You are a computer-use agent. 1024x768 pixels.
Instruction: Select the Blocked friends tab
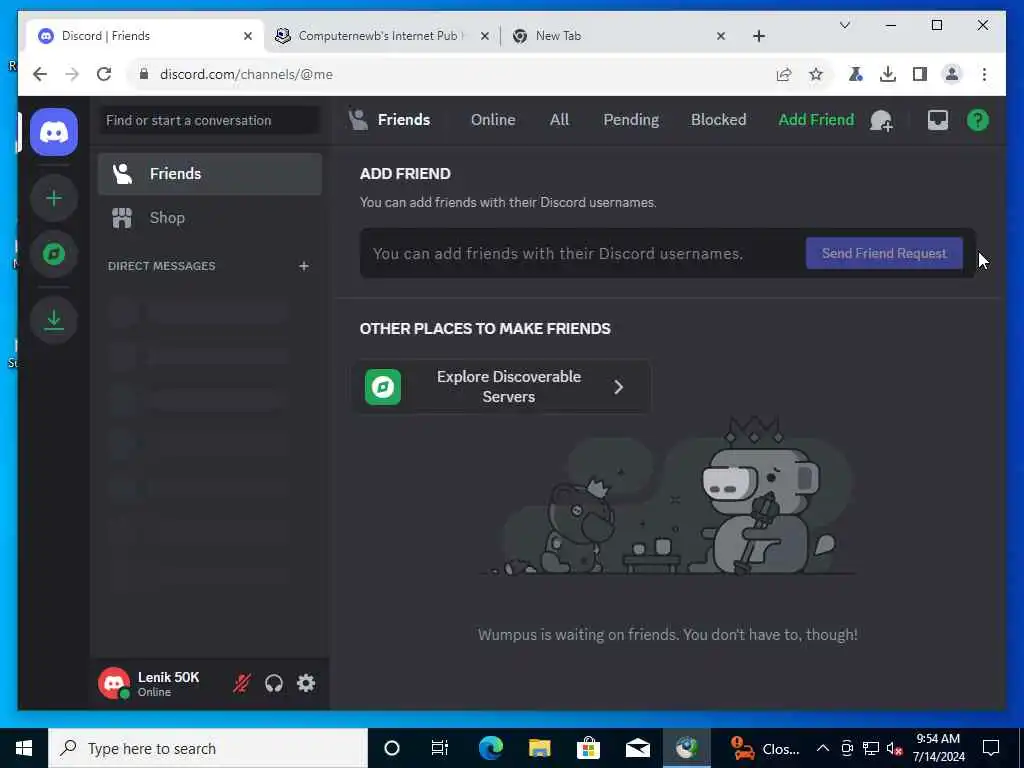718,120
